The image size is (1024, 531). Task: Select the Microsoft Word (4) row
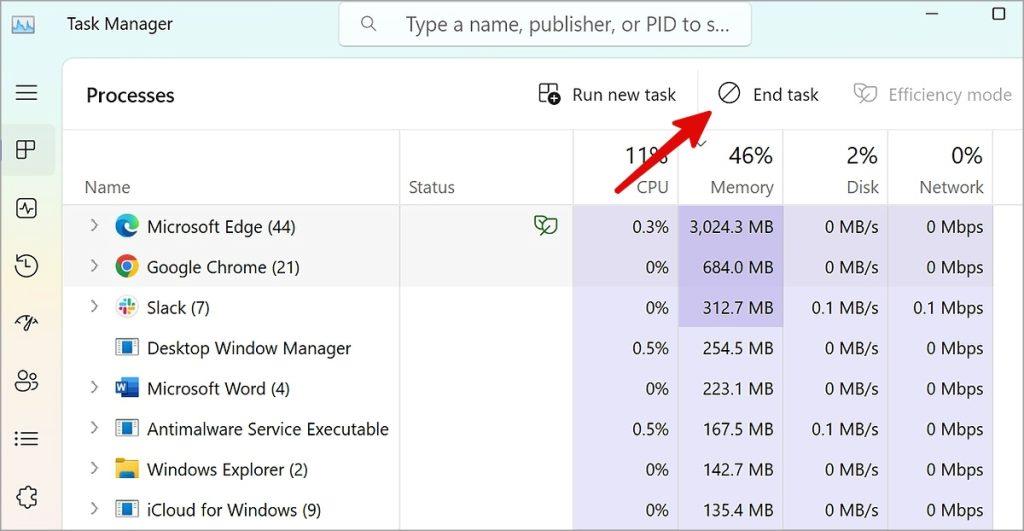point(528,388)
